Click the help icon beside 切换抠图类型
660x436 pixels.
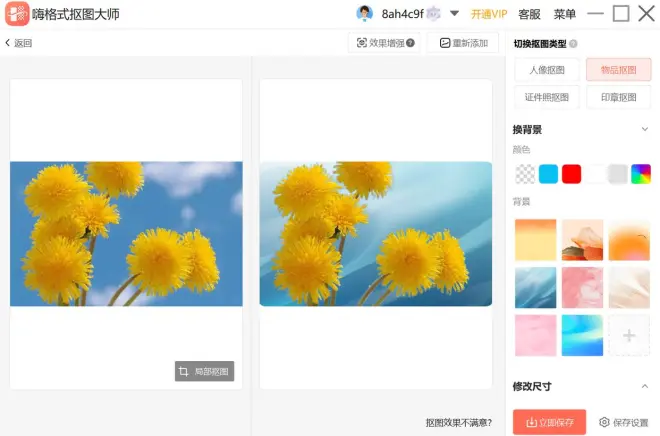574,44
